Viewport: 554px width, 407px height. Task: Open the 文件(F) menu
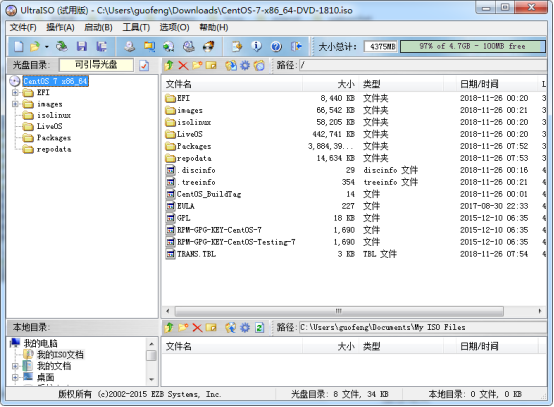pos(23,27)
